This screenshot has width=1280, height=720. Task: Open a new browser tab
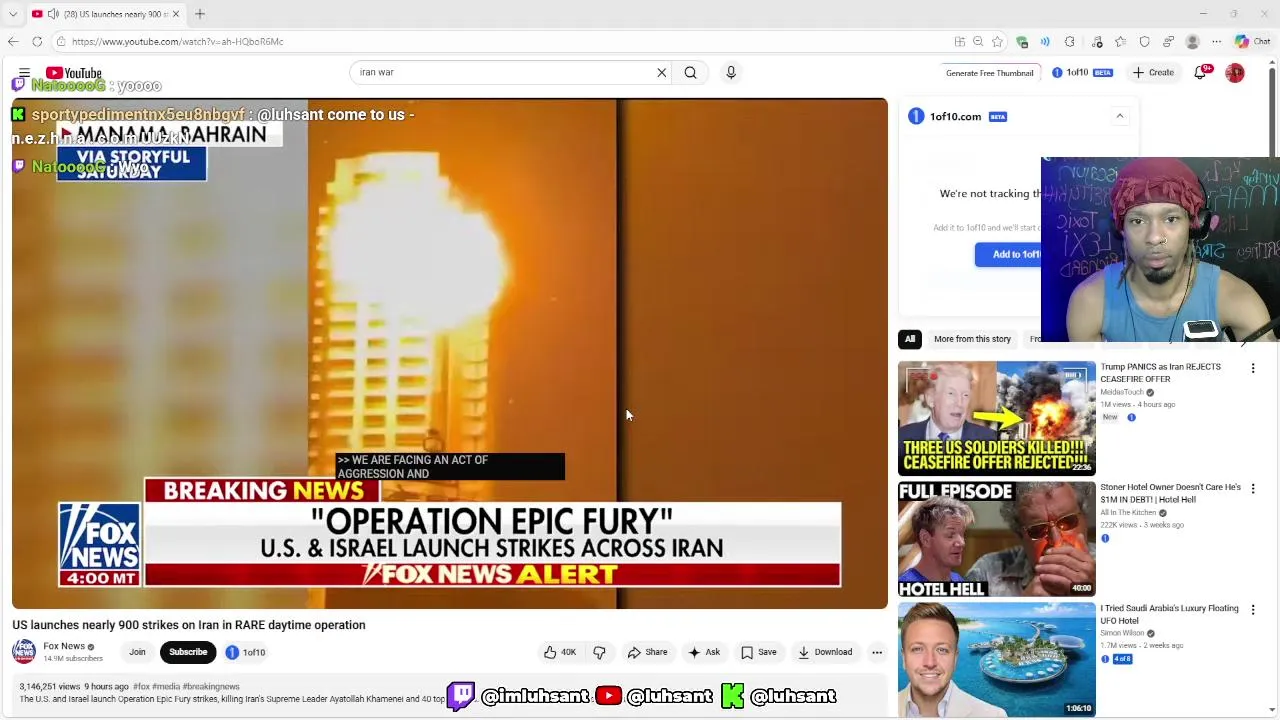tap(200, 14)
